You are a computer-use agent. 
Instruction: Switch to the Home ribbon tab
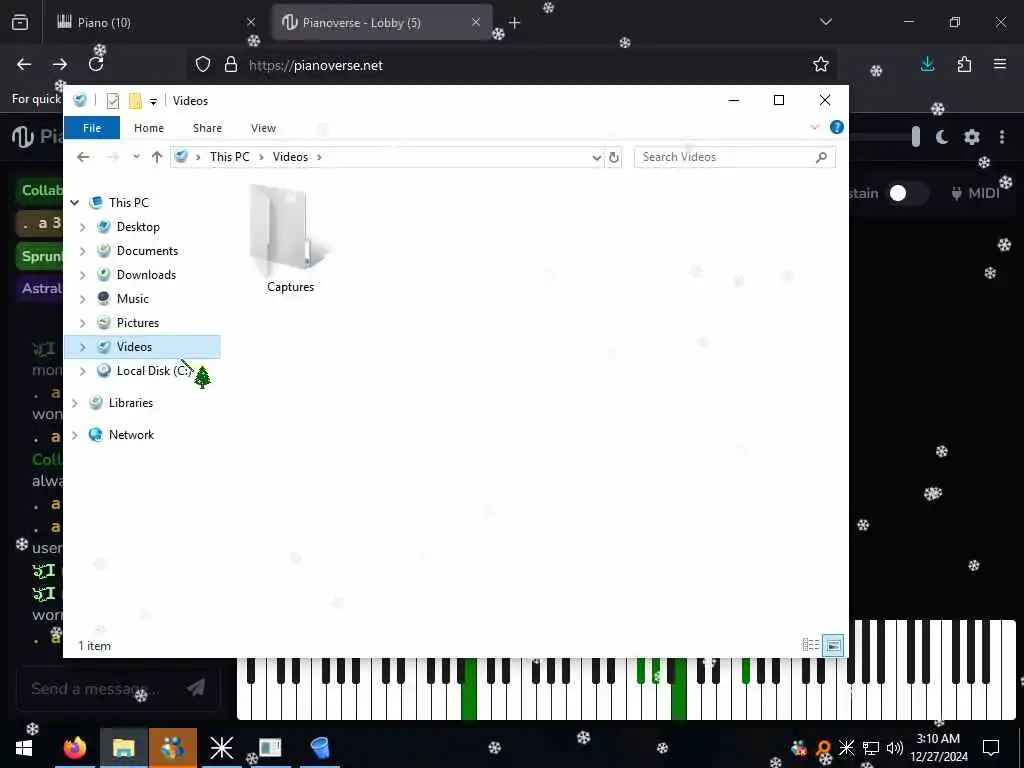click(149, 128)
